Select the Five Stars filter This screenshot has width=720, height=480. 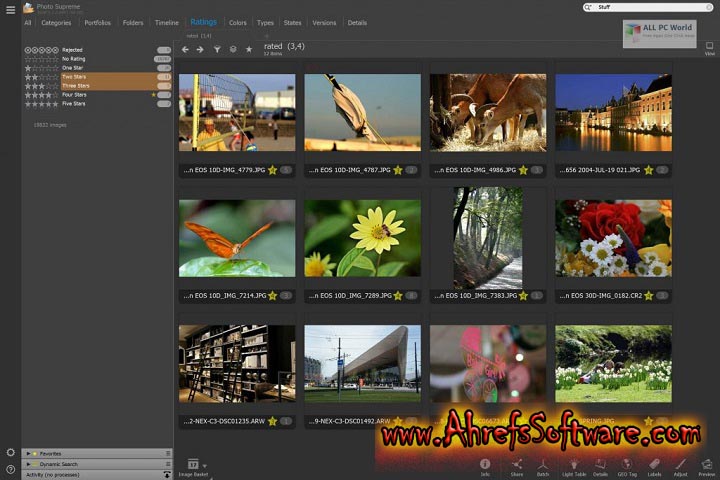point(97,103)
